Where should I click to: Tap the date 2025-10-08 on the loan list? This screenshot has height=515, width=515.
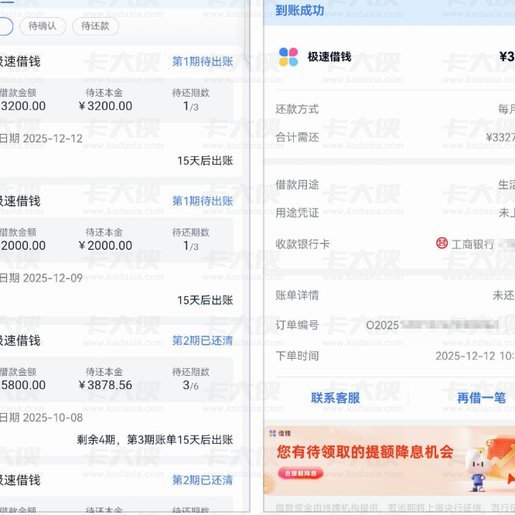pyautogui.click(x=53, y=418)
